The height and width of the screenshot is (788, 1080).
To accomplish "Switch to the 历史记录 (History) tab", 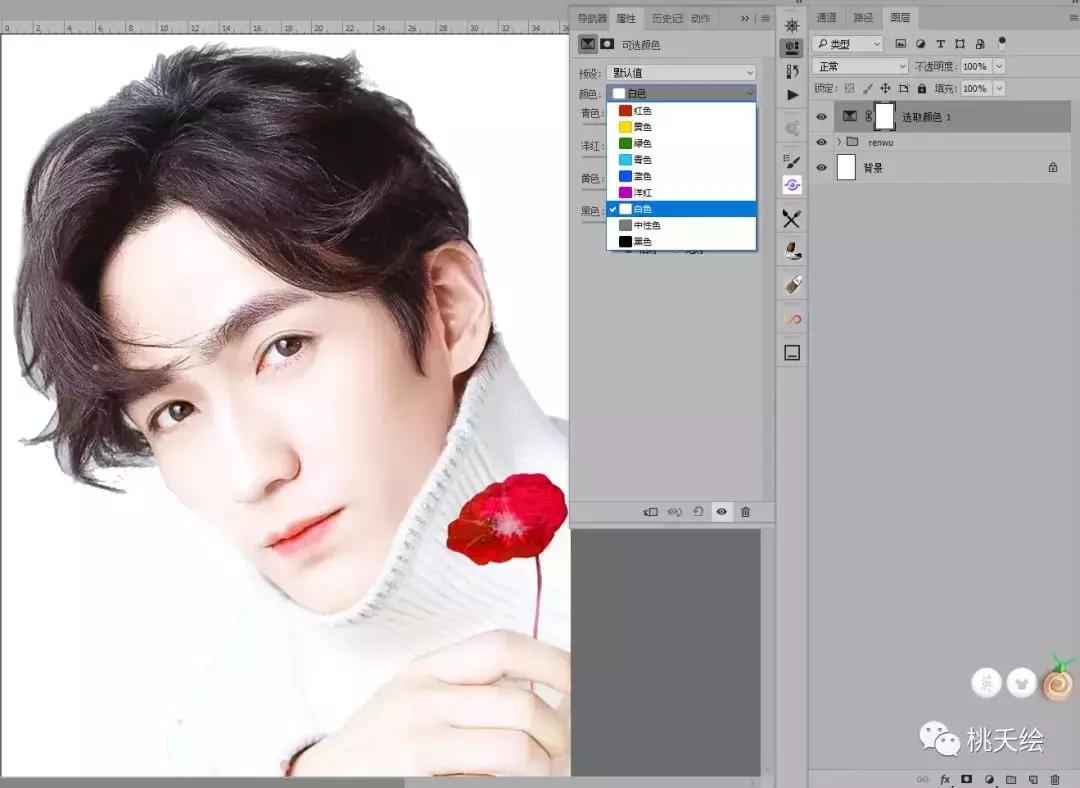I will click(x=667, y=19).
